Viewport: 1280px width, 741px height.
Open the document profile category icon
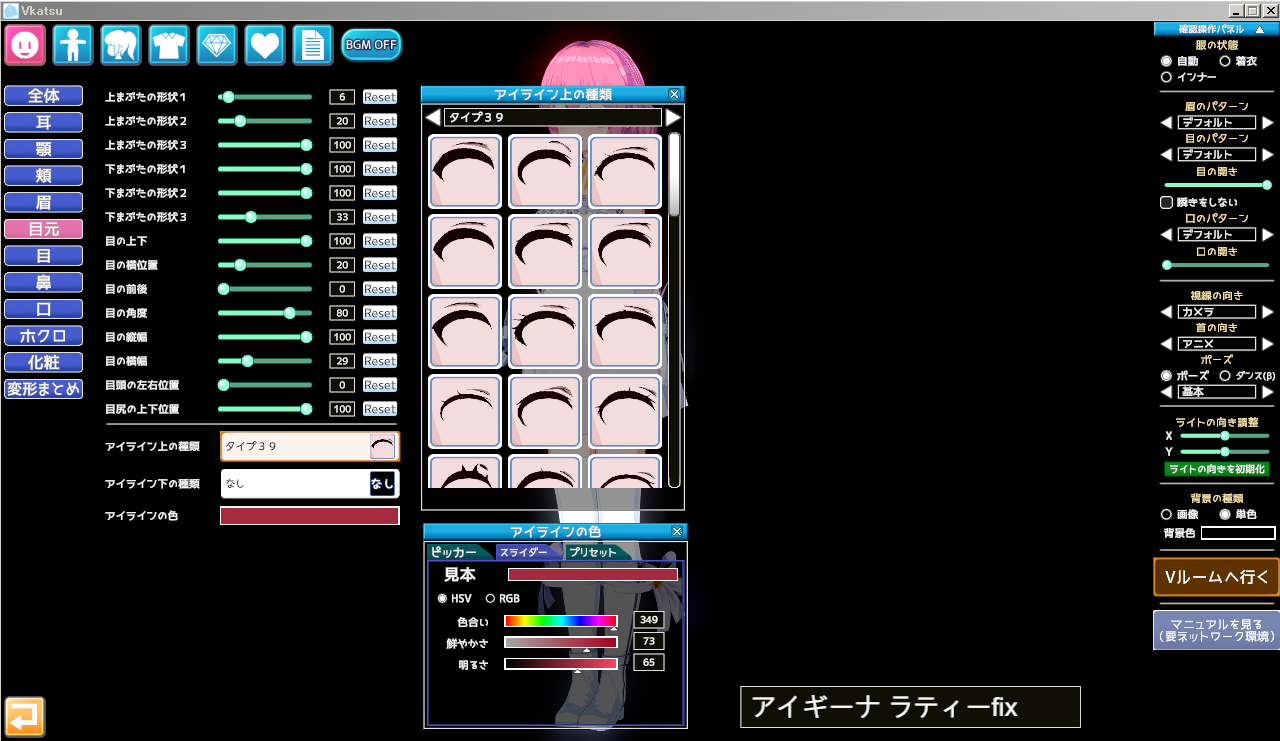[x=313, y=45]
